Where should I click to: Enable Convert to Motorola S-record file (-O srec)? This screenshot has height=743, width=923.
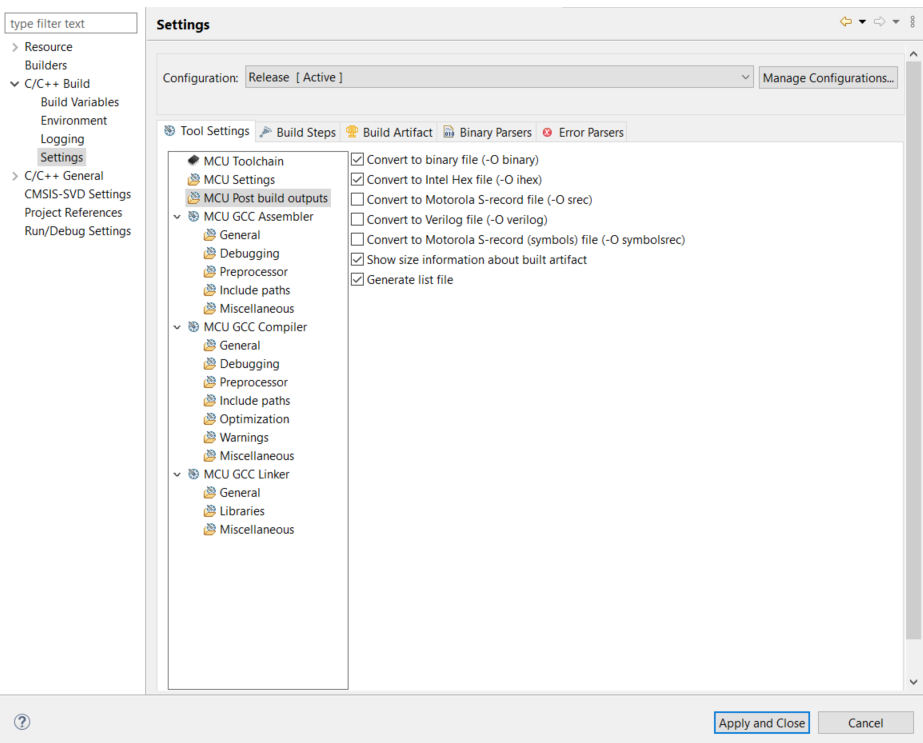357,200
